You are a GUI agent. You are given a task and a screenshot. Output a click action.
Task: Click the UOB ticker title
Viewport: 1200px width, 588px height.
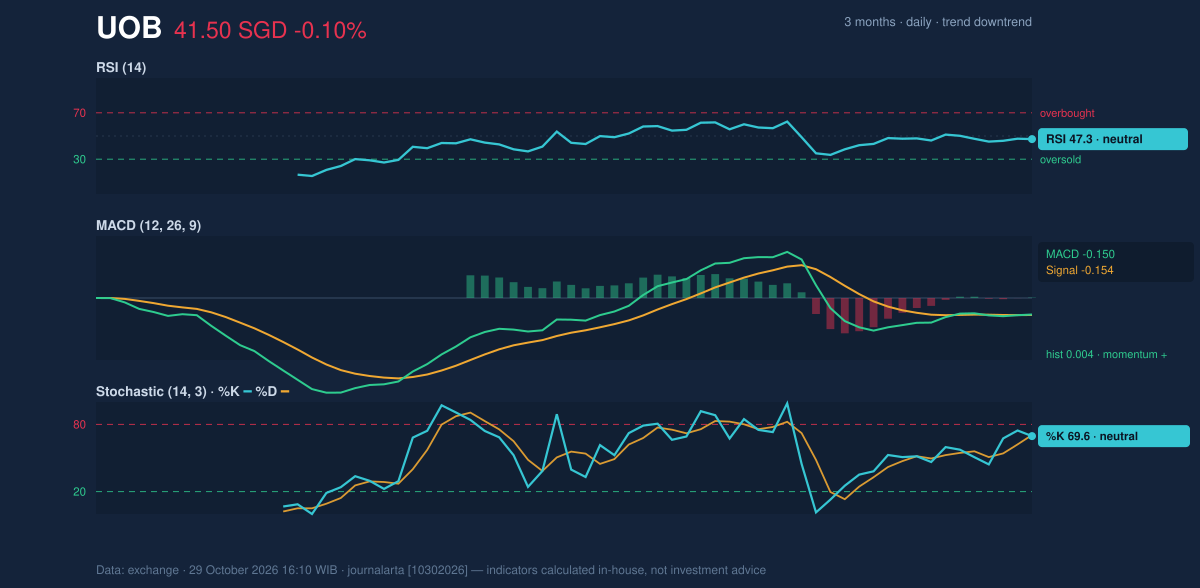coord(129,29)
